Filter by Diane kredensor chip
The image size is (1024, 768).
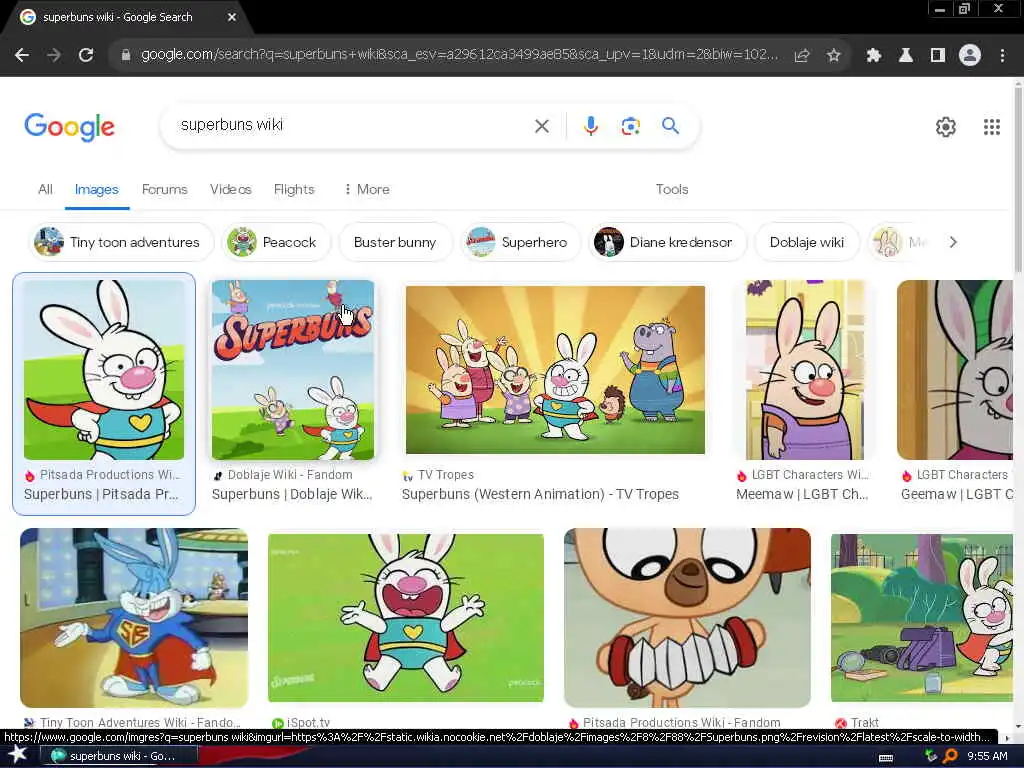pos(667,242)
